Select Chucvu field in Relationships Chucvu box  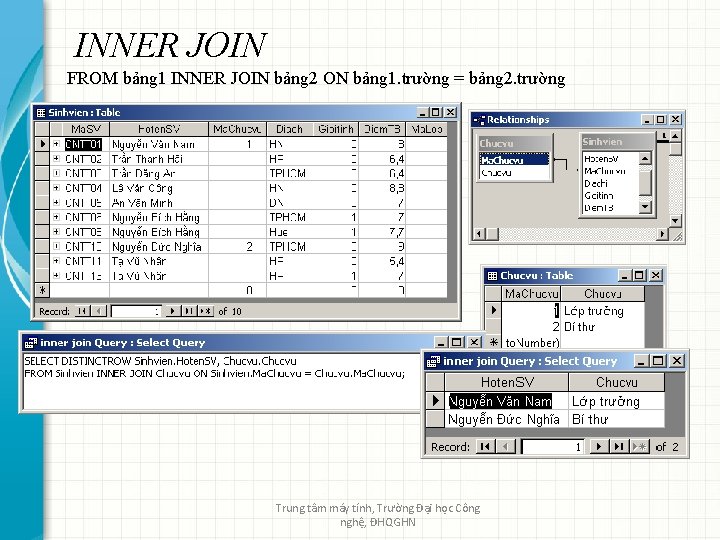513,173
